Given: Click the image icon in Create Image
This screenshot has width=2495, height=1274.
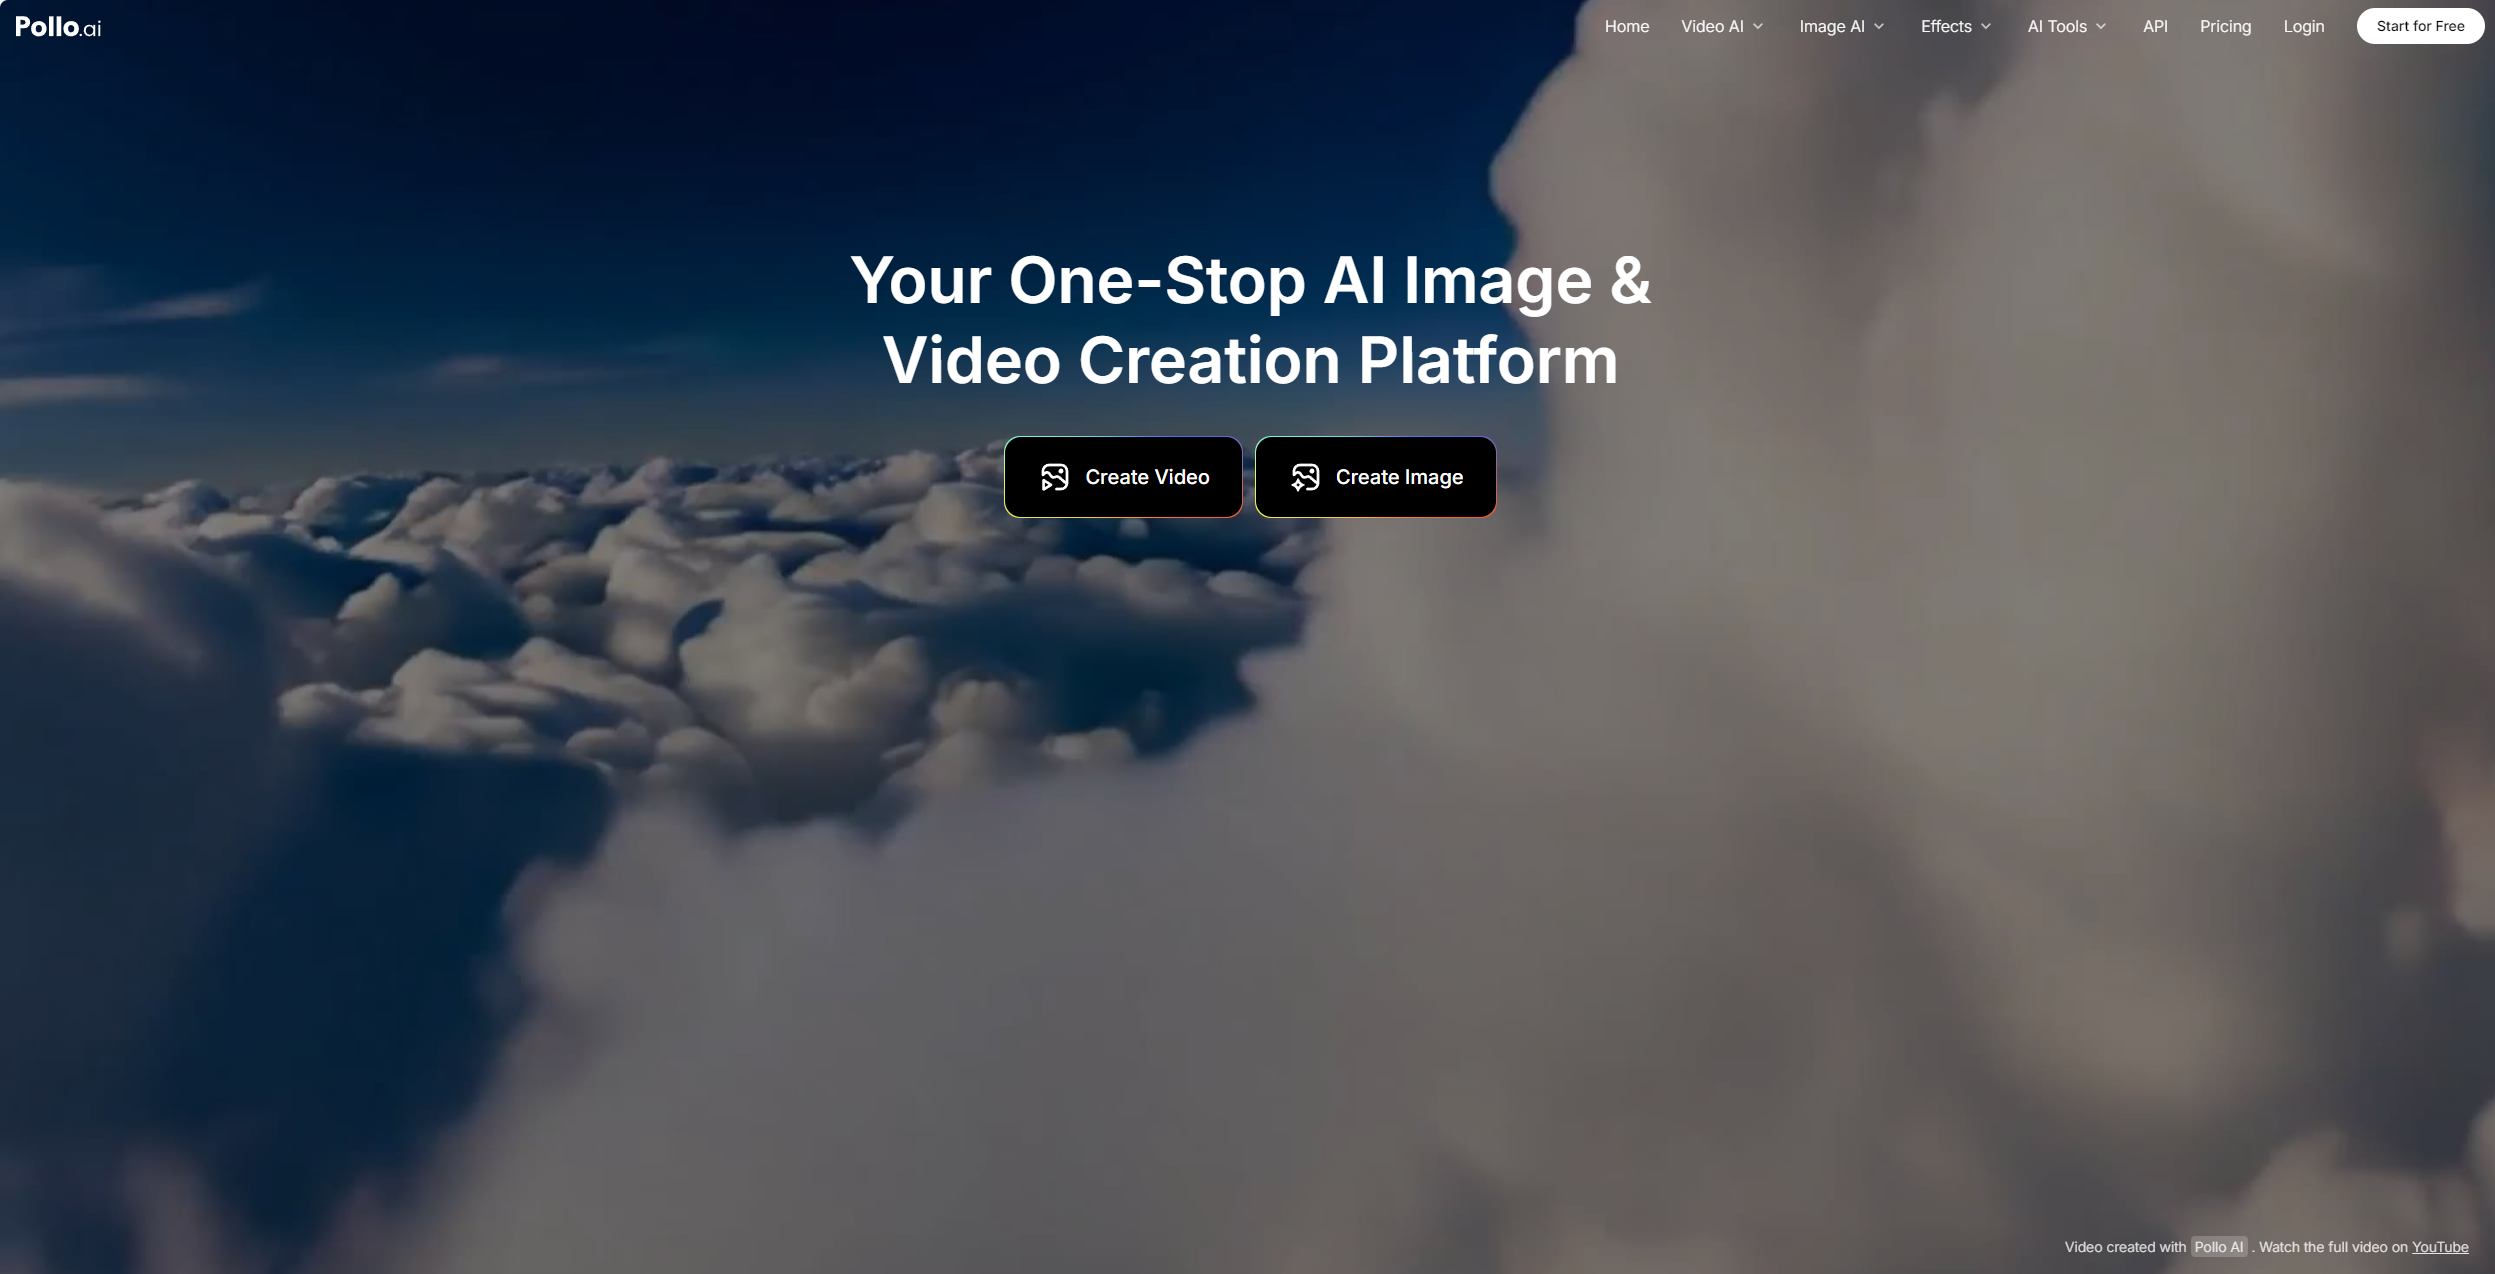Looking at the screenshot, I should [x=1305, y=477].
